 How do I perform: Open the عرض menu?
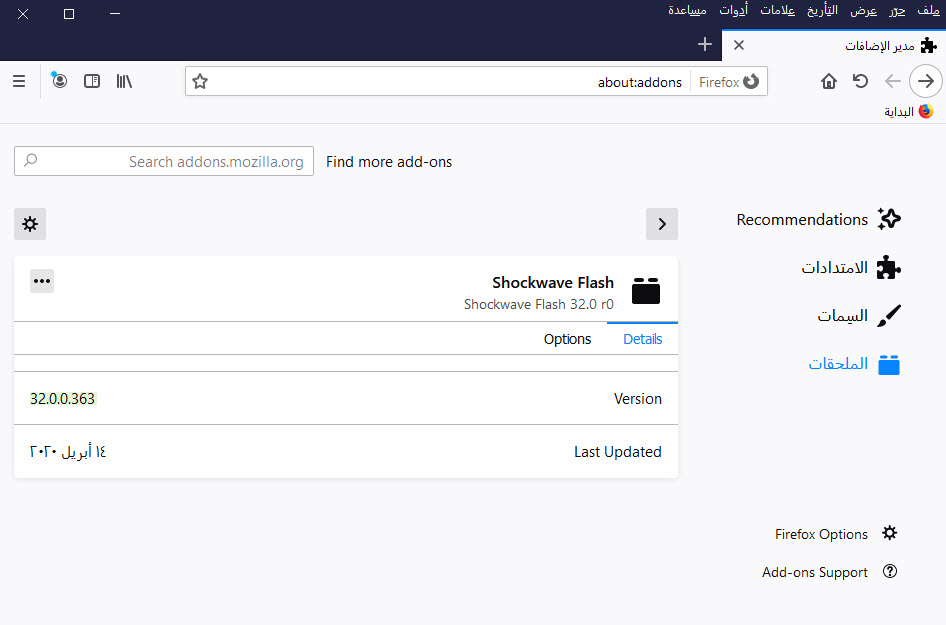point(863,10)
